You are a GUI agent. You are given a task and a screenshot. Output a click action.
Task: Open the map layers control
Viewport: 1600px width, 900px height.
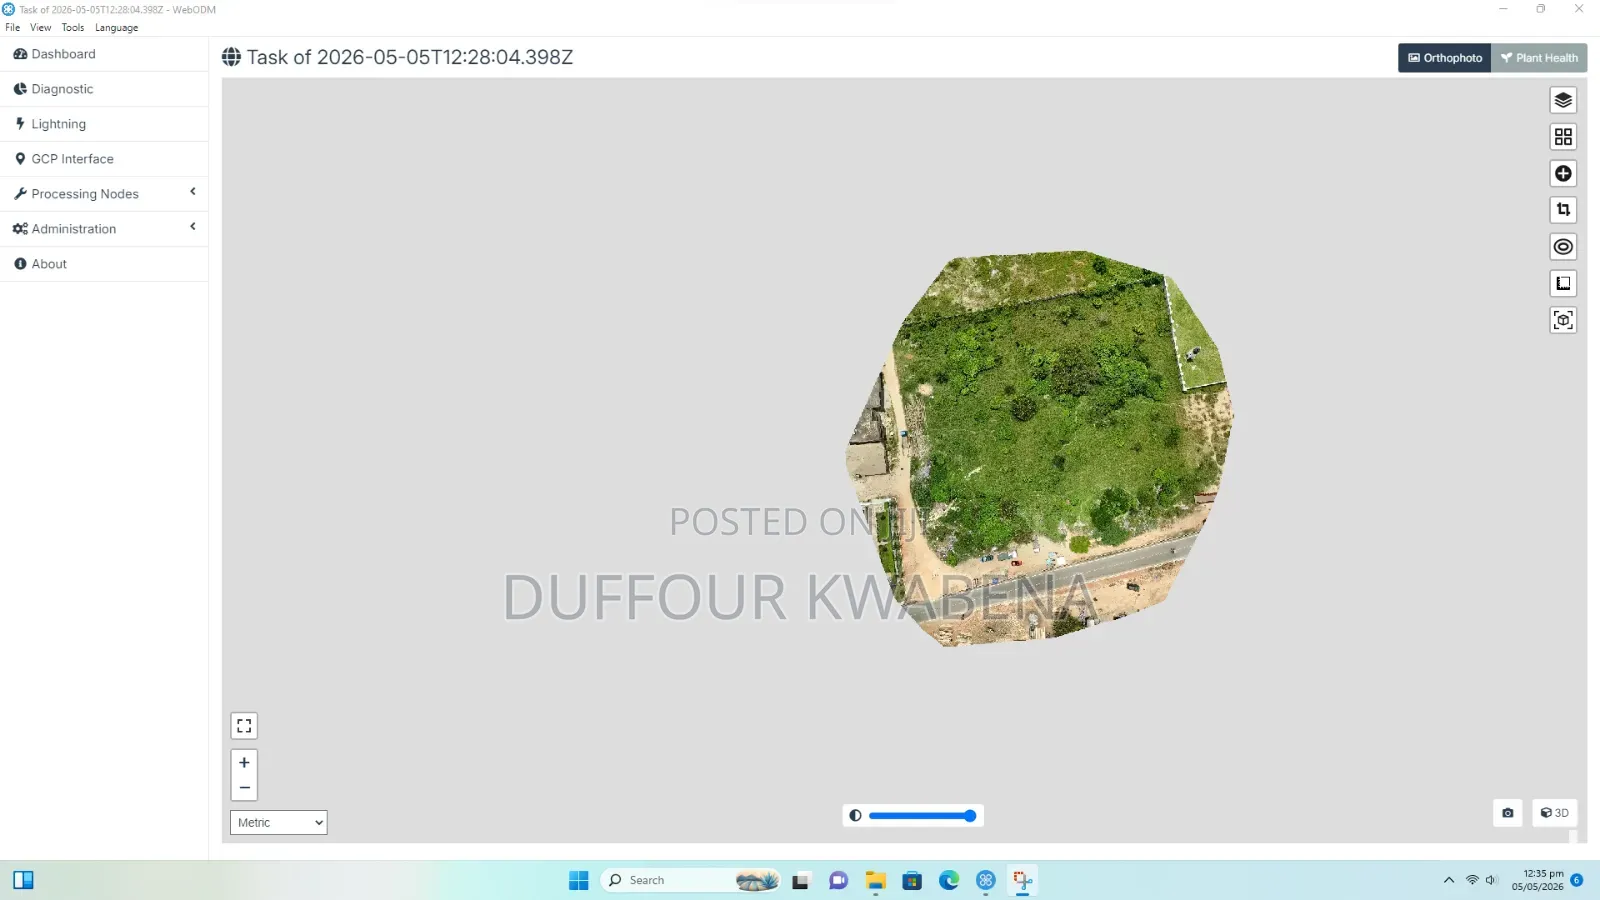point(1563,100)
